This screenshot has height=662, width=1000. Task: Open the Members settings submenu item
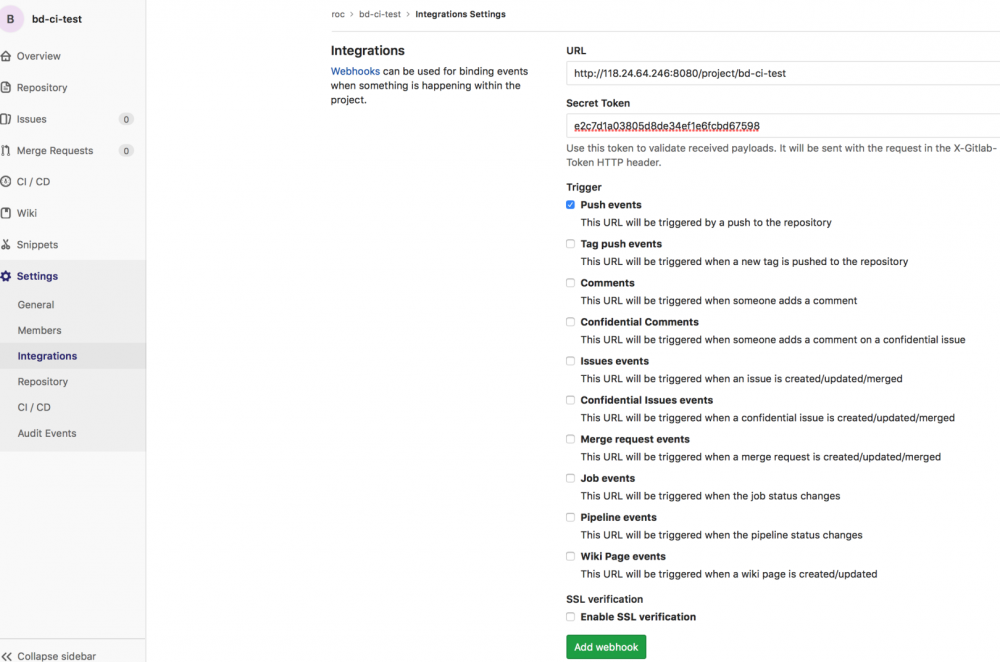point(39,330)
